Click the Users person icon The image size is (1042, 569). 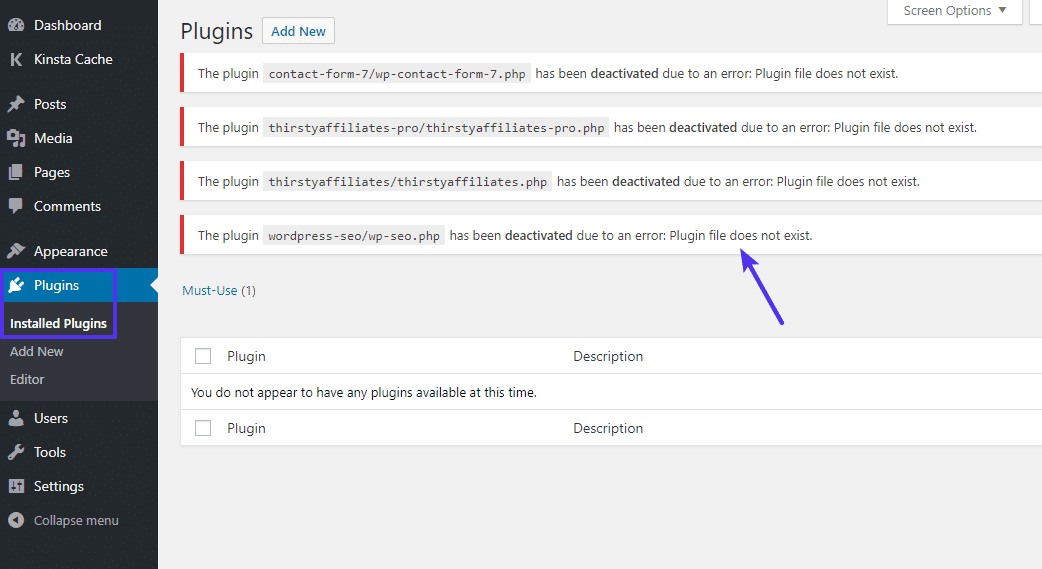tap(16, 418)
